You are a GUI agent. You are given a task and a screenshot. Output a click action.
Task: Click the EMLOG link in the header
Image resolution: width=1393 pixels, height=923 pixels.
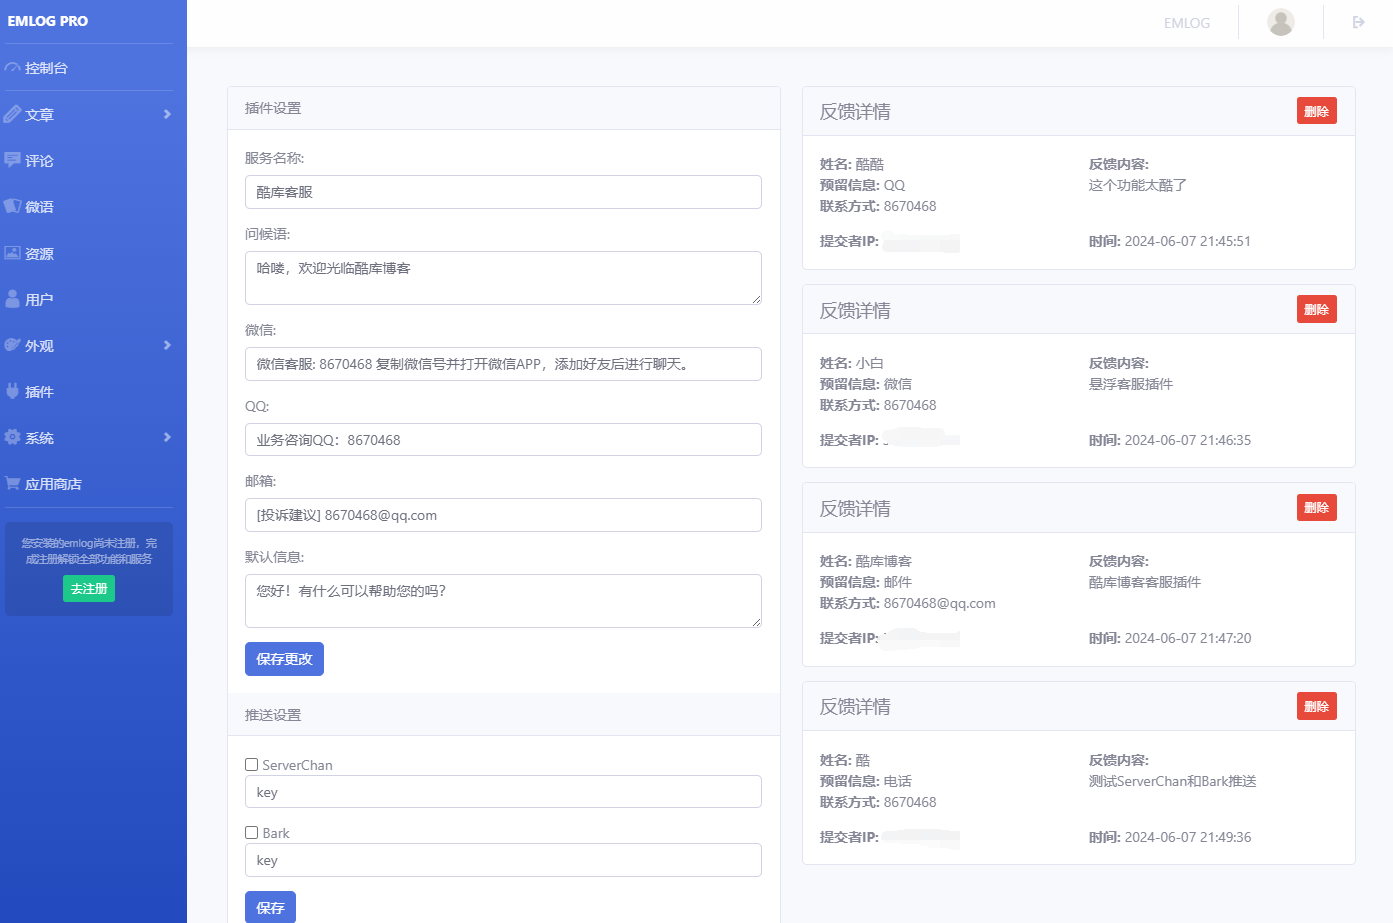pos(1187,23)
